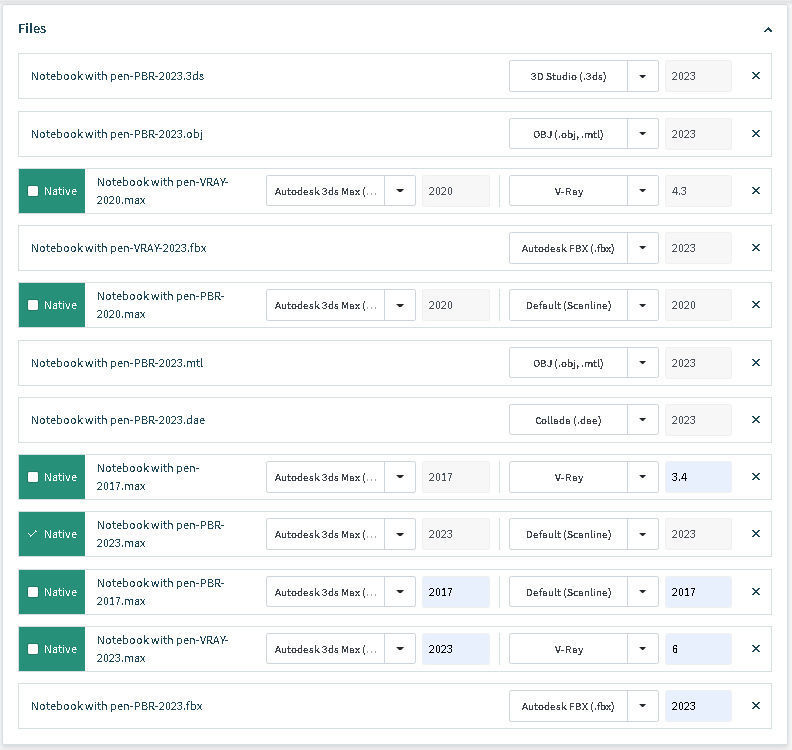Remove the Notebook with pen-PBR-2023.obj file
This screenshot has width=792, height=750.
[x=756, y=134]
